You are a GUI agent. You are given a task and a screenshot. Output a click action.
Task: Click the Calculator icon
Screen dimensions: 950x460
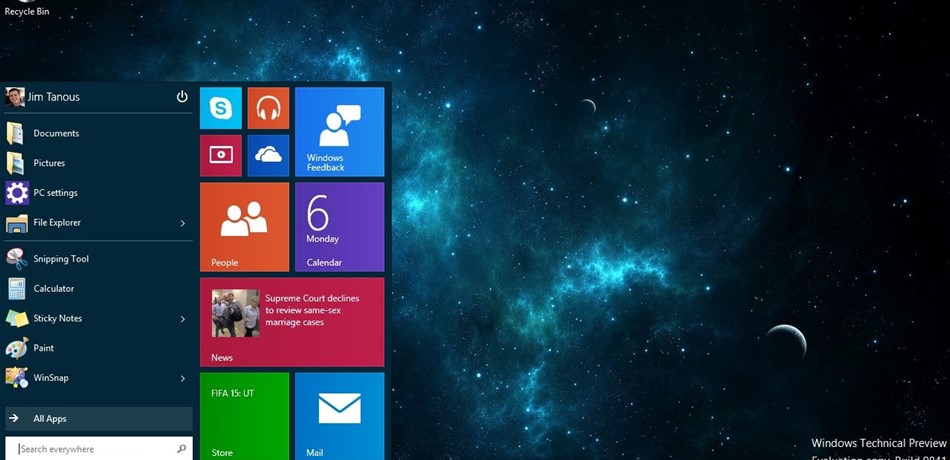(x=16, y=288)
